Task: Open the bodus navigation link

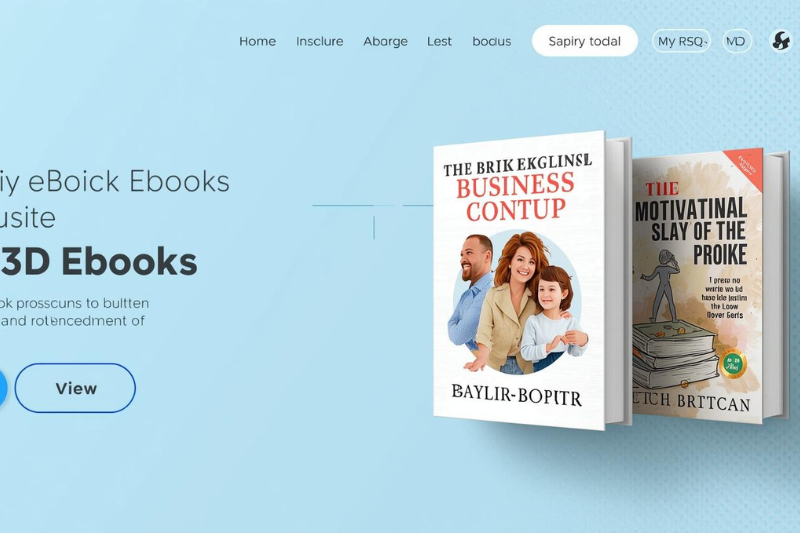Action: 491,41
